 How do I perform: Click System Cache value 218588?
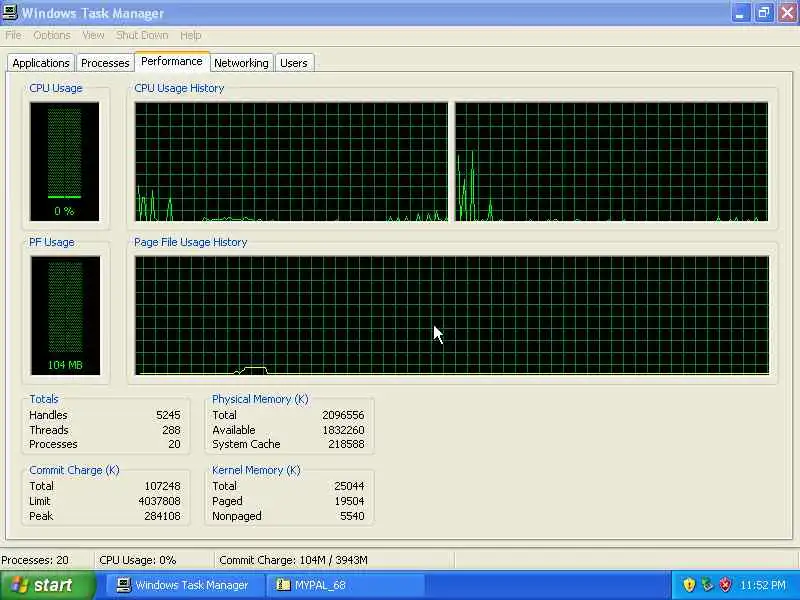pos(346,444)
